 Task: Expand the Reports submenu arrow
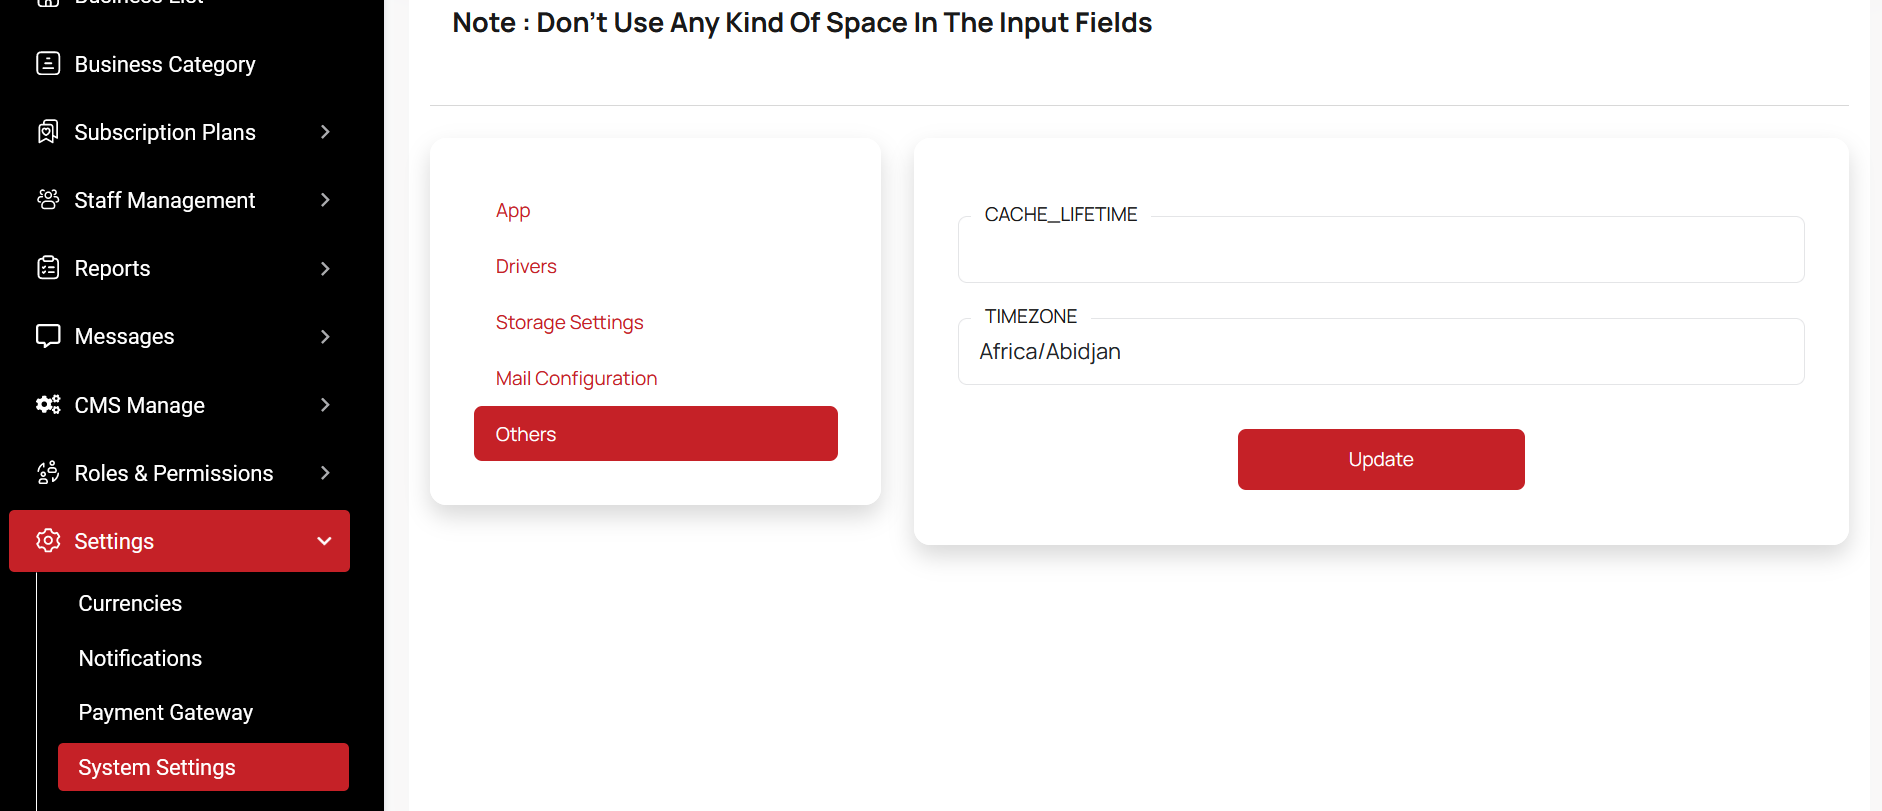[325, 268]
